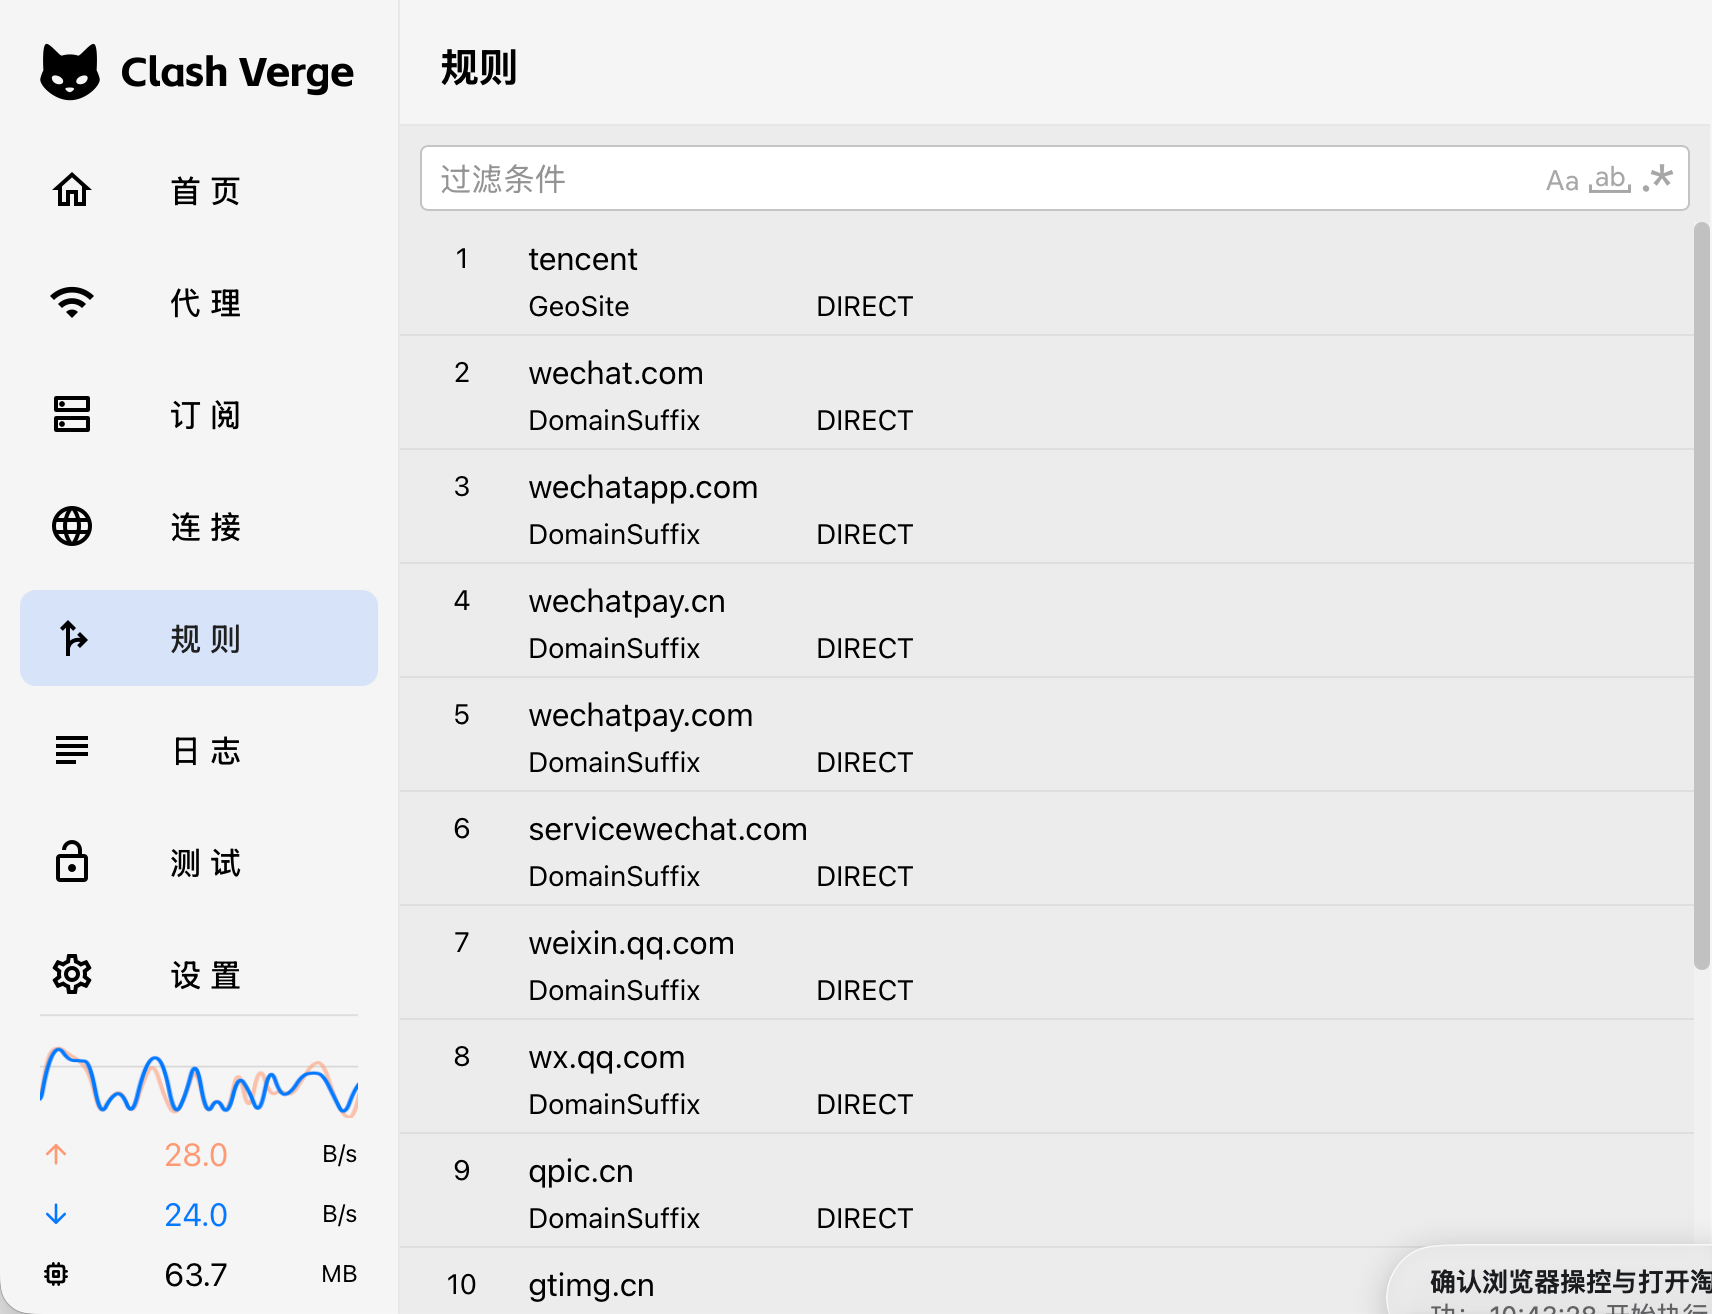Screen dimensions: 1712x1314
Task: Click the traffic speed graph
Action: (x=199, y=1080)
